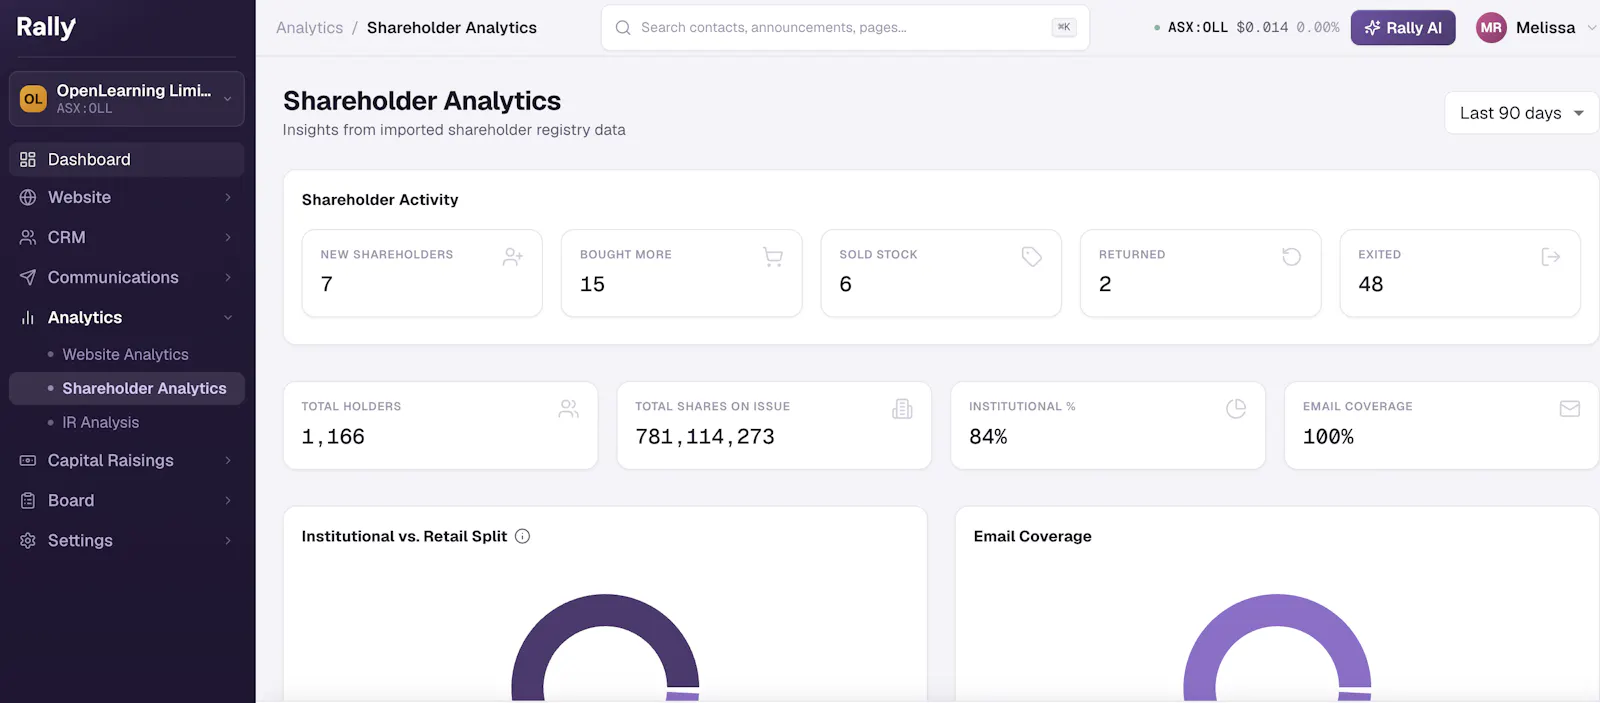Click the search magnifier icon
This screenshot has height=703, width=1600.
pyautogui.click(x=623, y=28)
